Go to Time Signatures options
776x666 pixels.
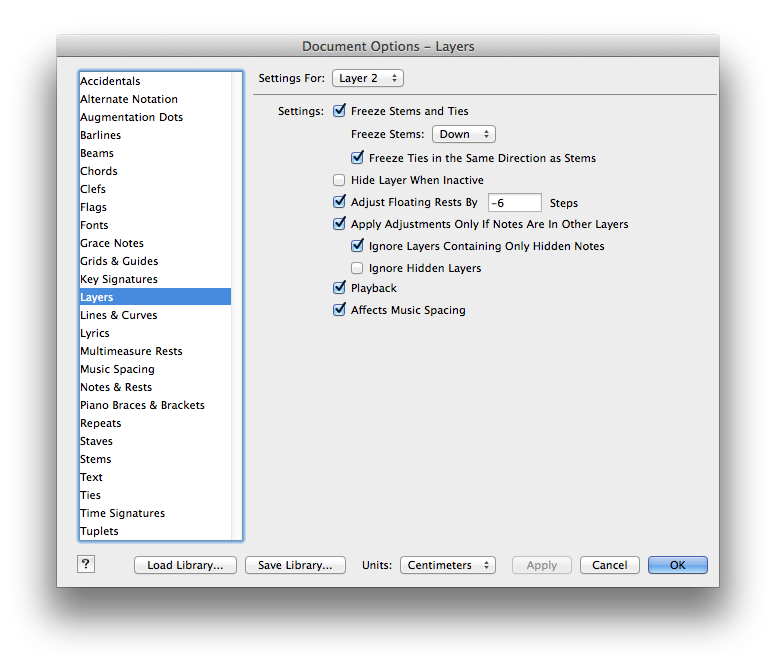(122, 513)
